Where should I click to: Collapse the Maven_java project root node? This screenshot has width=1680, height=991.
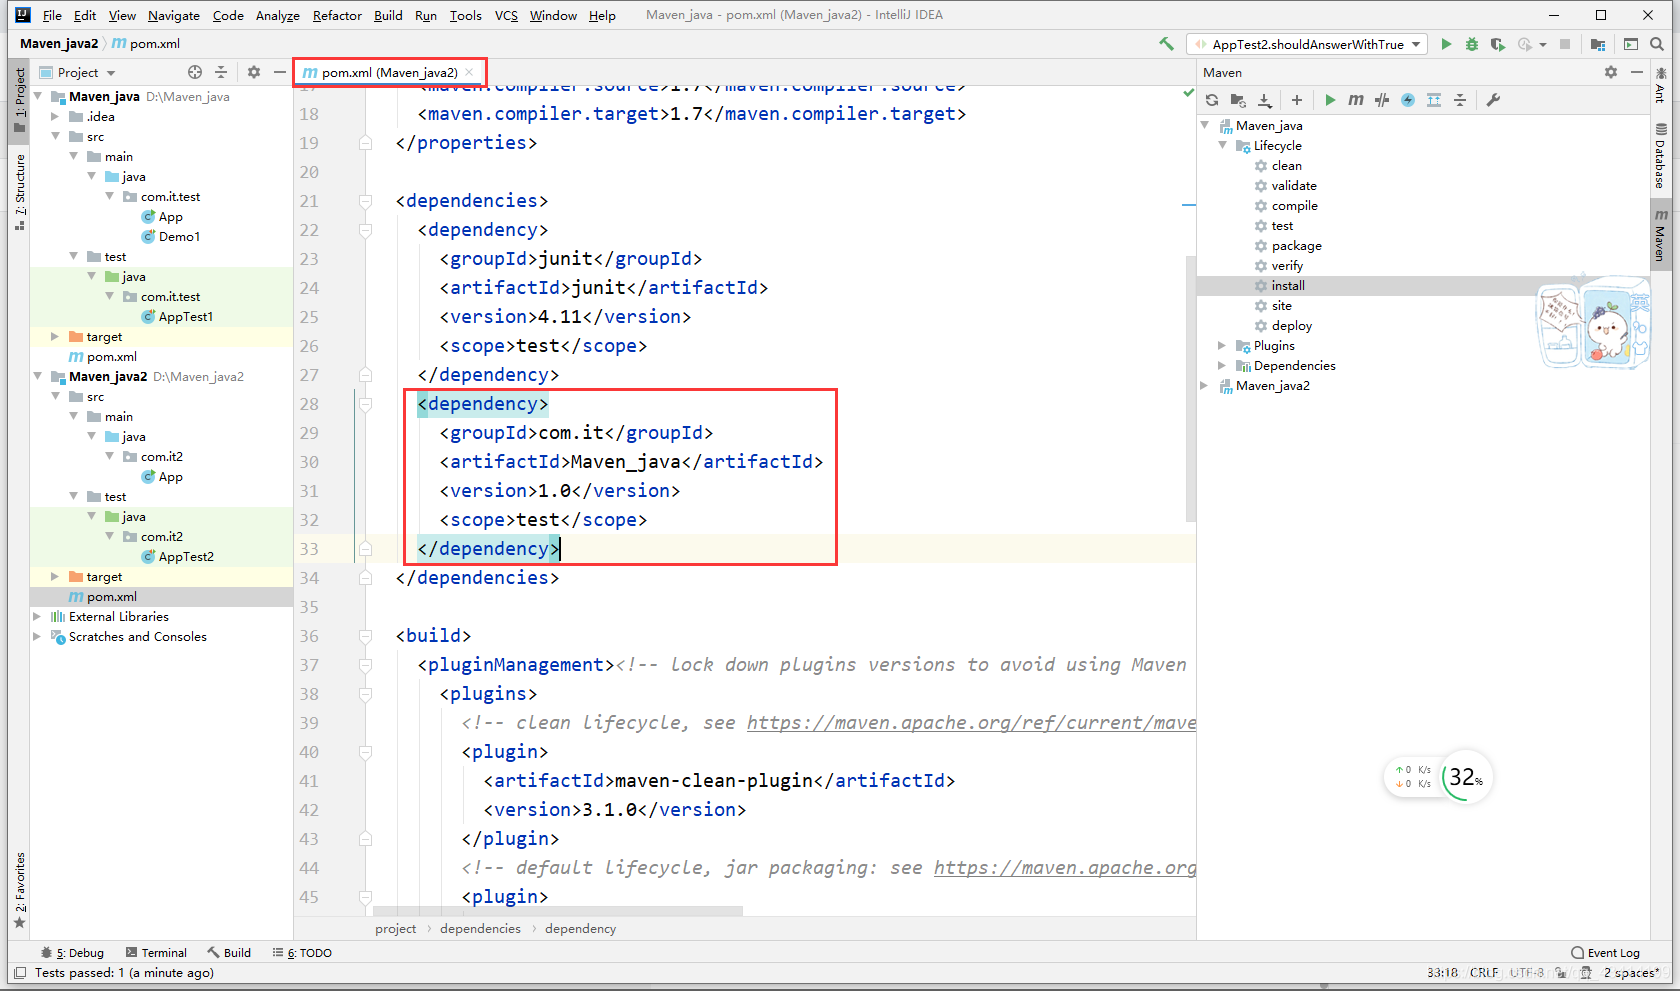[x=38, y=97]
